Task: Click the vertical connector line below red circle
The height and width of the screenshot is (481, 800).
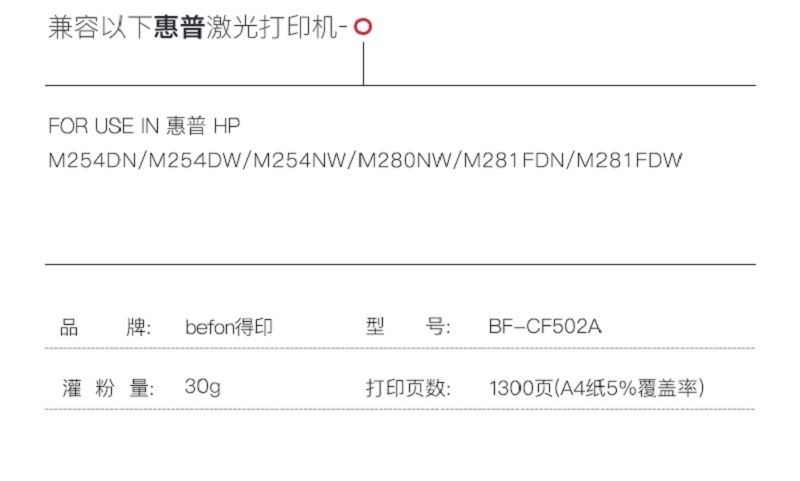Action: tap(363, 64)
